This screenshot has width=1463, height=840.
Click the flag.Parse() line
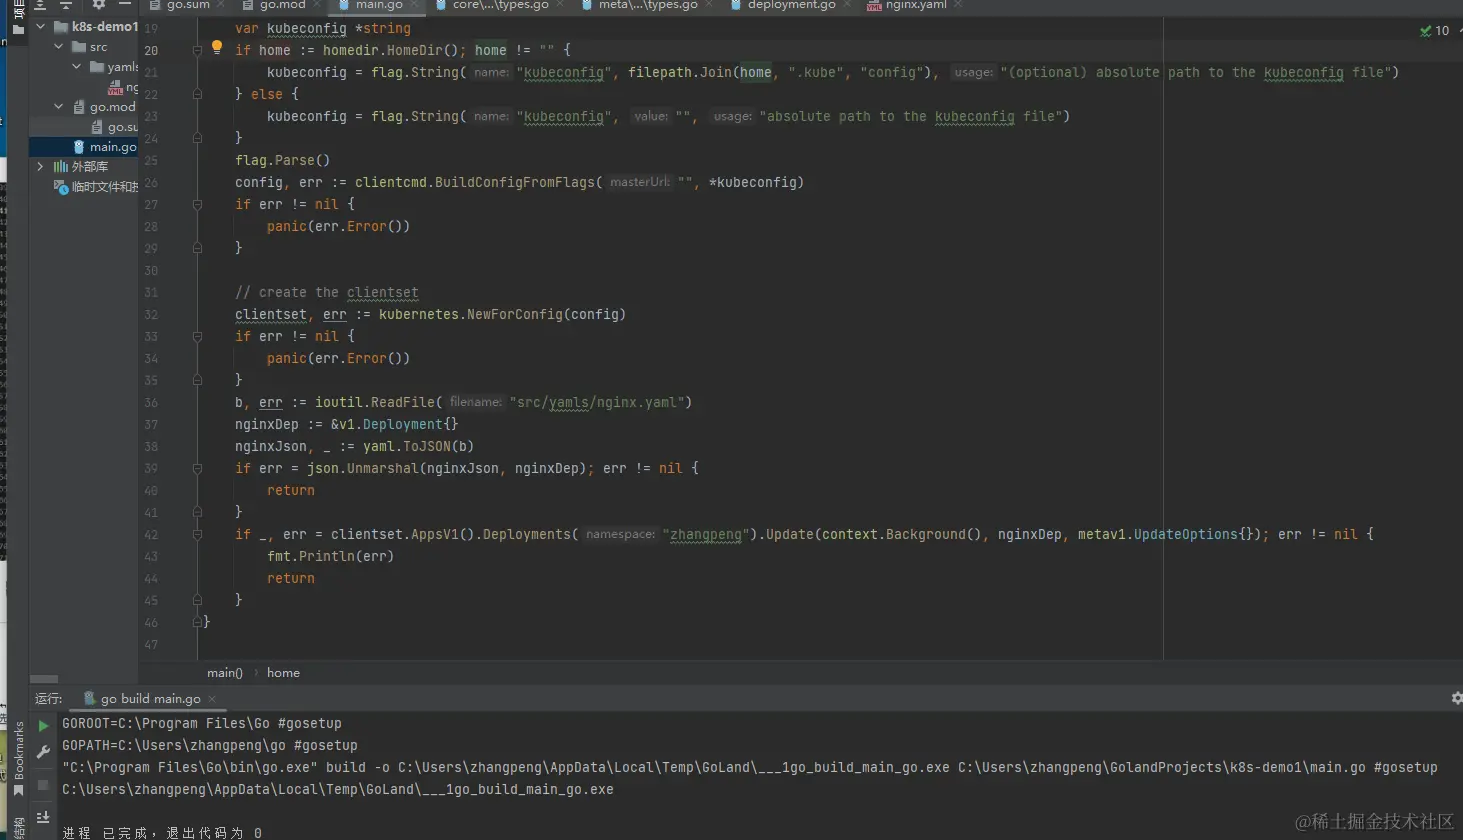[x=282, y=161]
